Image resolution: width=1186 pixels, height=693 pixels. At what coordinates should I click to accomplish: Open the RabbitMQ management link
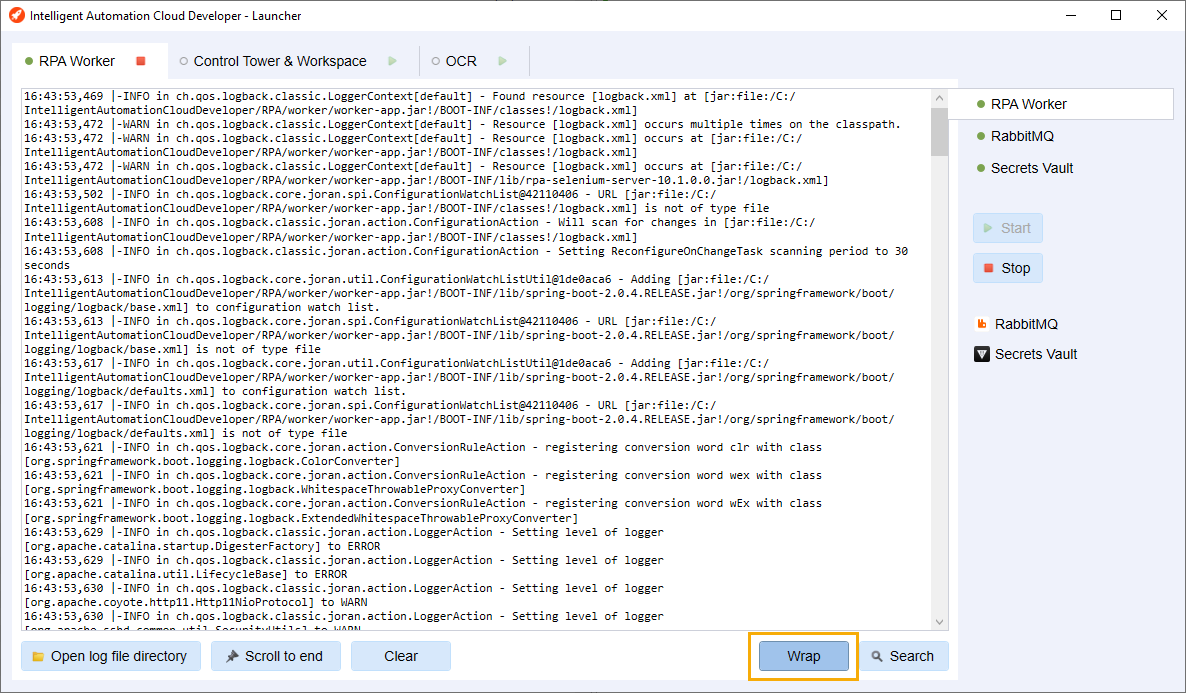[1026, 324]
